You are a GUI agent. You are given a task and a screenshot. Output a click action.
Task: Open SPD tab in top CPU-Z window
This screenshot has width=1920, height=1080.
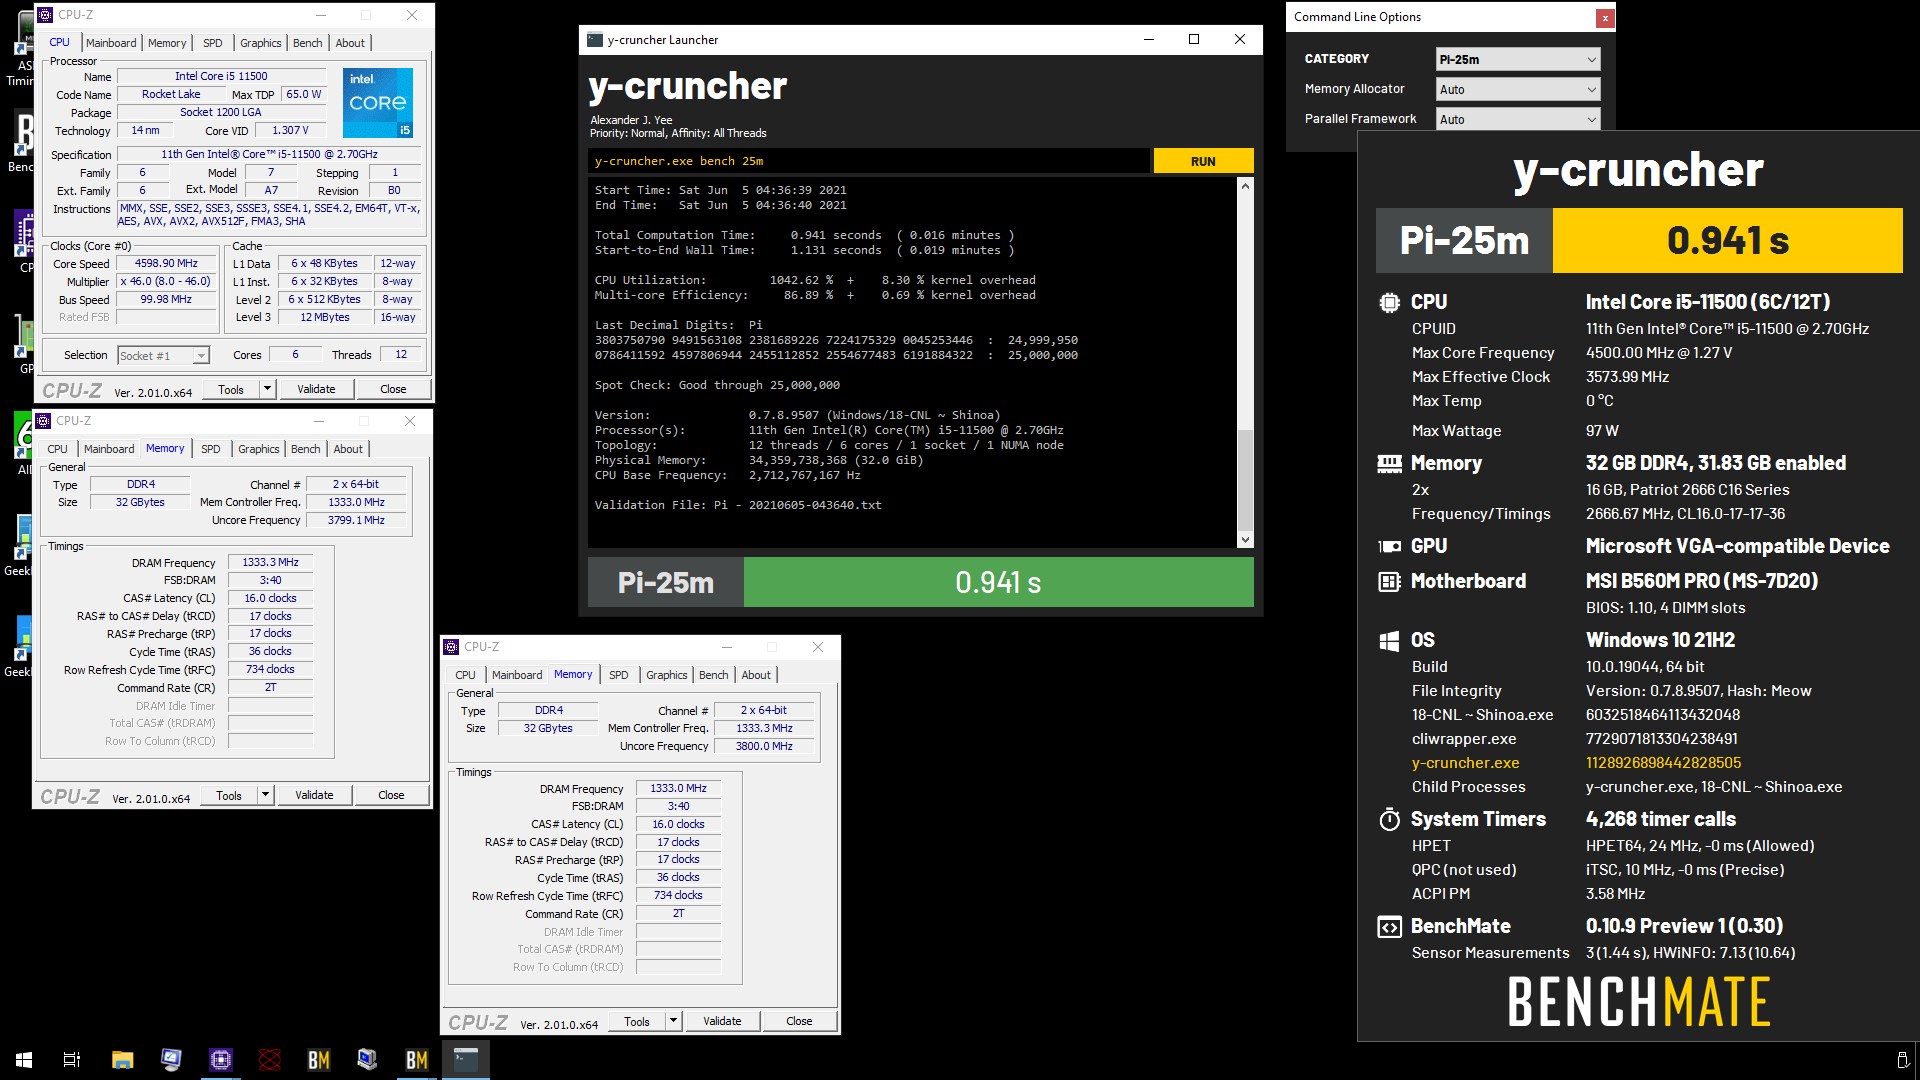[x=213, y=43]
